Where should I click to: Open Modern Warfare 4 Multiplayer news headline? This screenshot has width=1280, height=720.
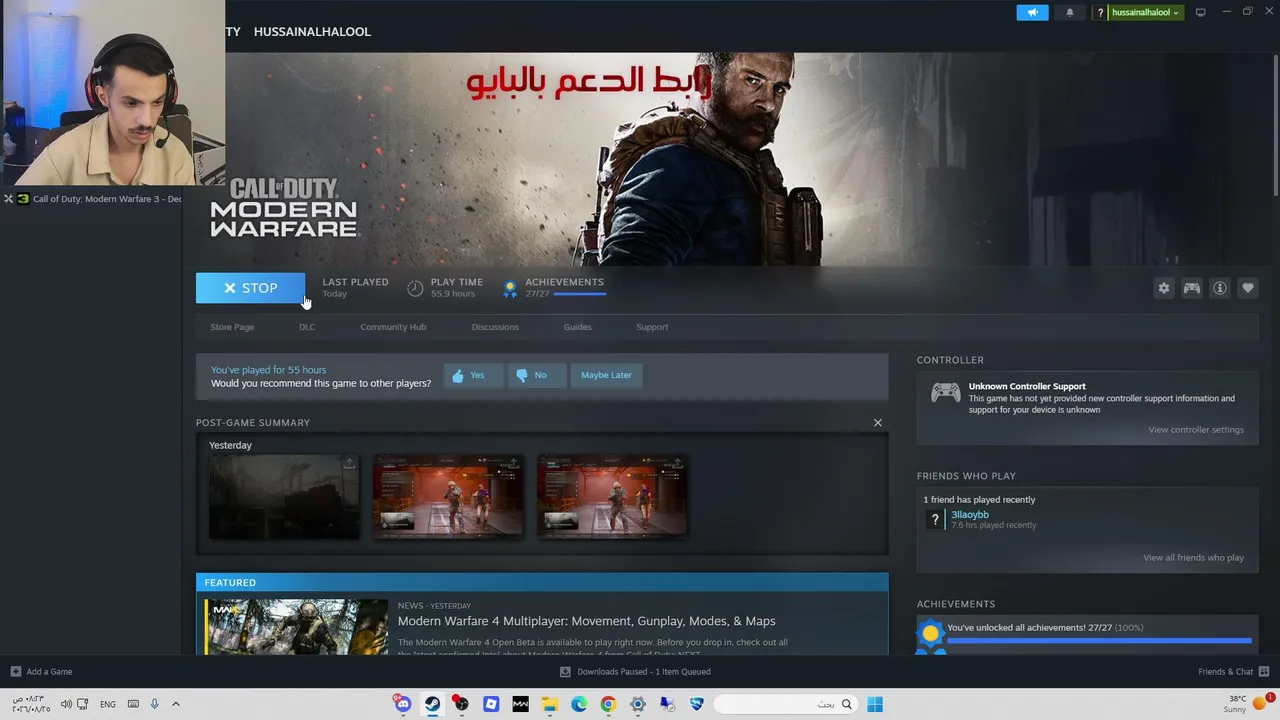click(x=586, y=621)
